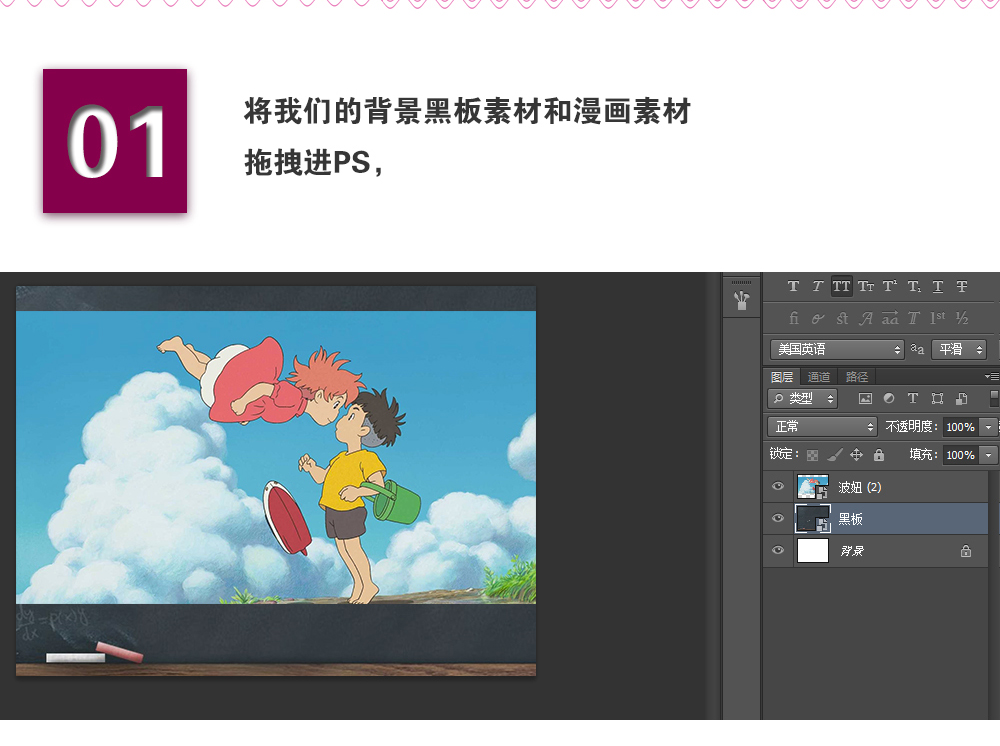The image size is (1000, 746).
Task: Filter layers by shape layers icon
Action: (x=937, y=399)
